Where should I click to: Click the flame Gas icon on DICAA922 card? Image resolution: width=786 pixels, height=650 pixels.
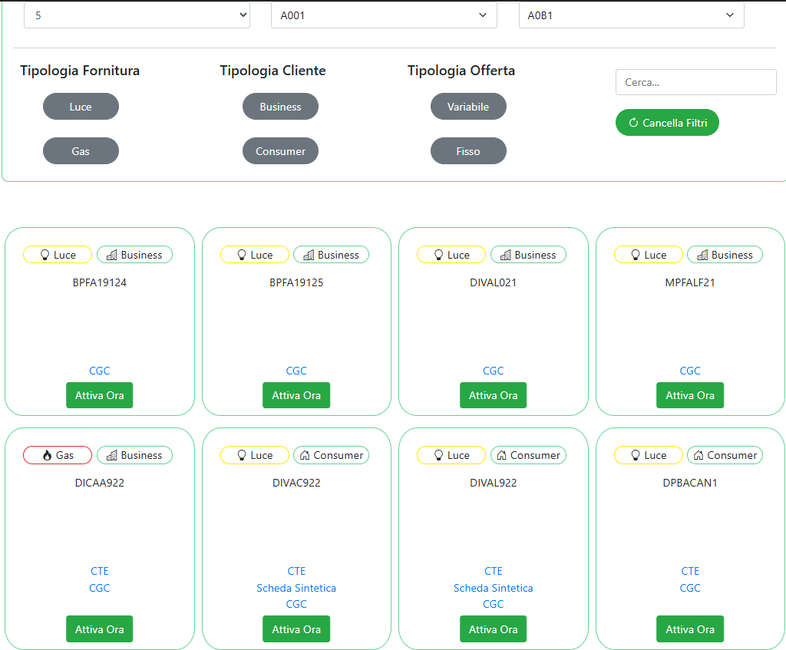(47, 455)
